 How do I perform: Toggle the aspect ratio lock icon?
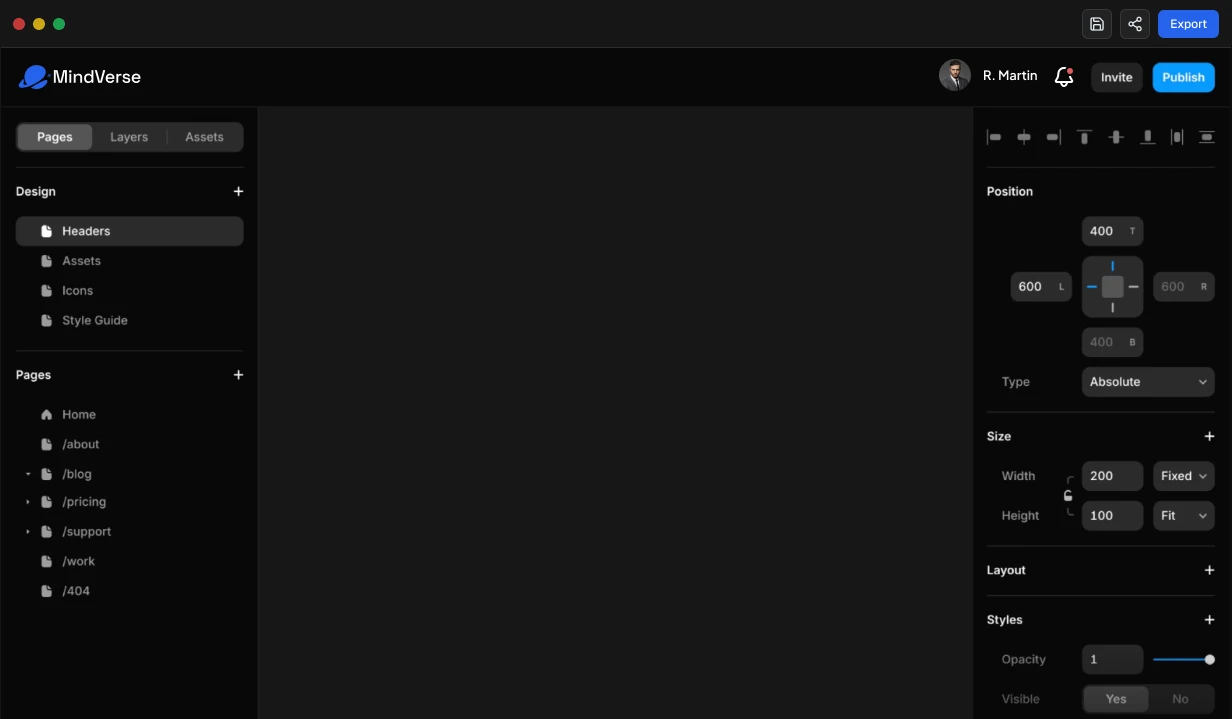coord(1068,496)
